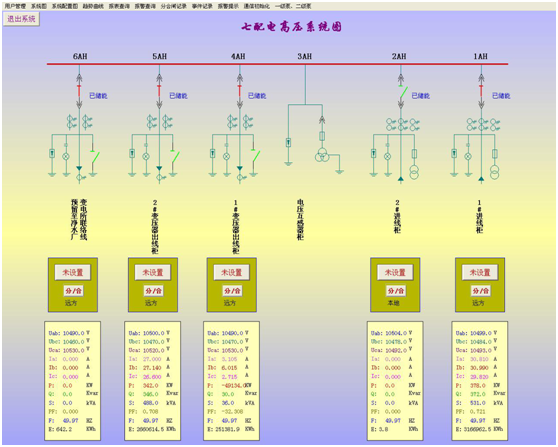Click the 2AH current transformer symbols

click(x=402, y=124)
